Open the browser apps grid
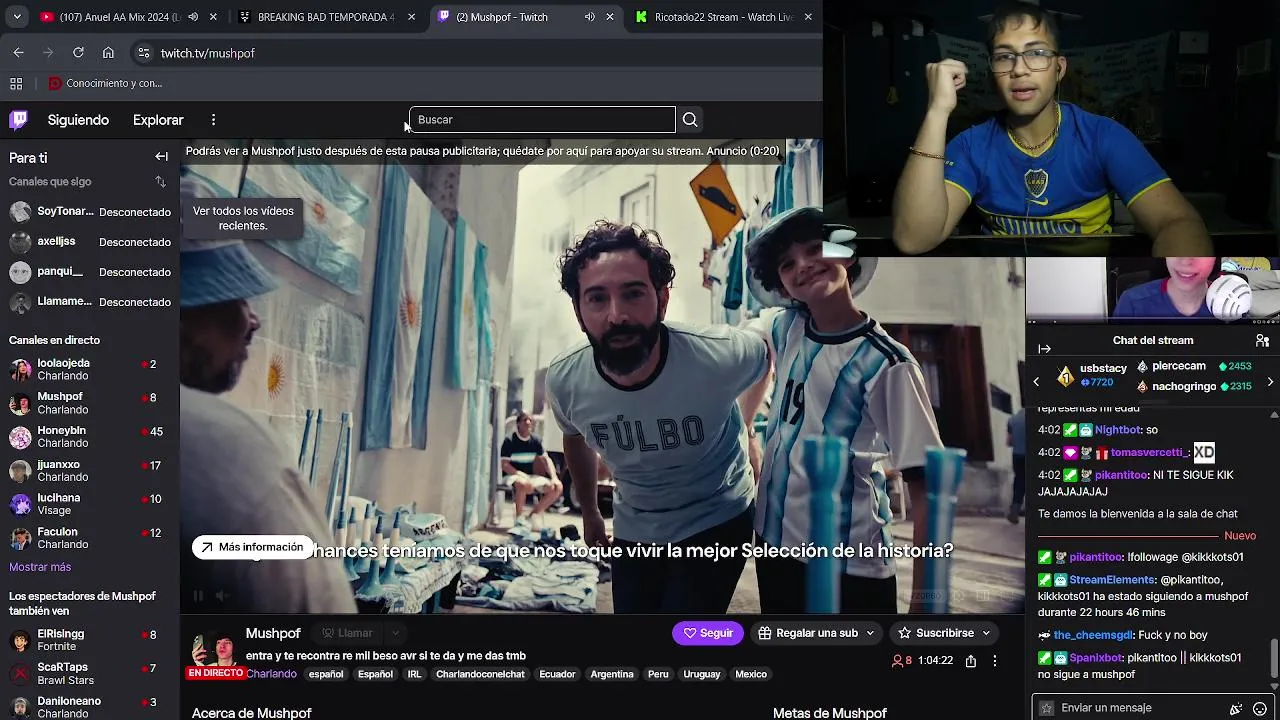This screenshot has width=1280, height=720. [x=16, y=84]
